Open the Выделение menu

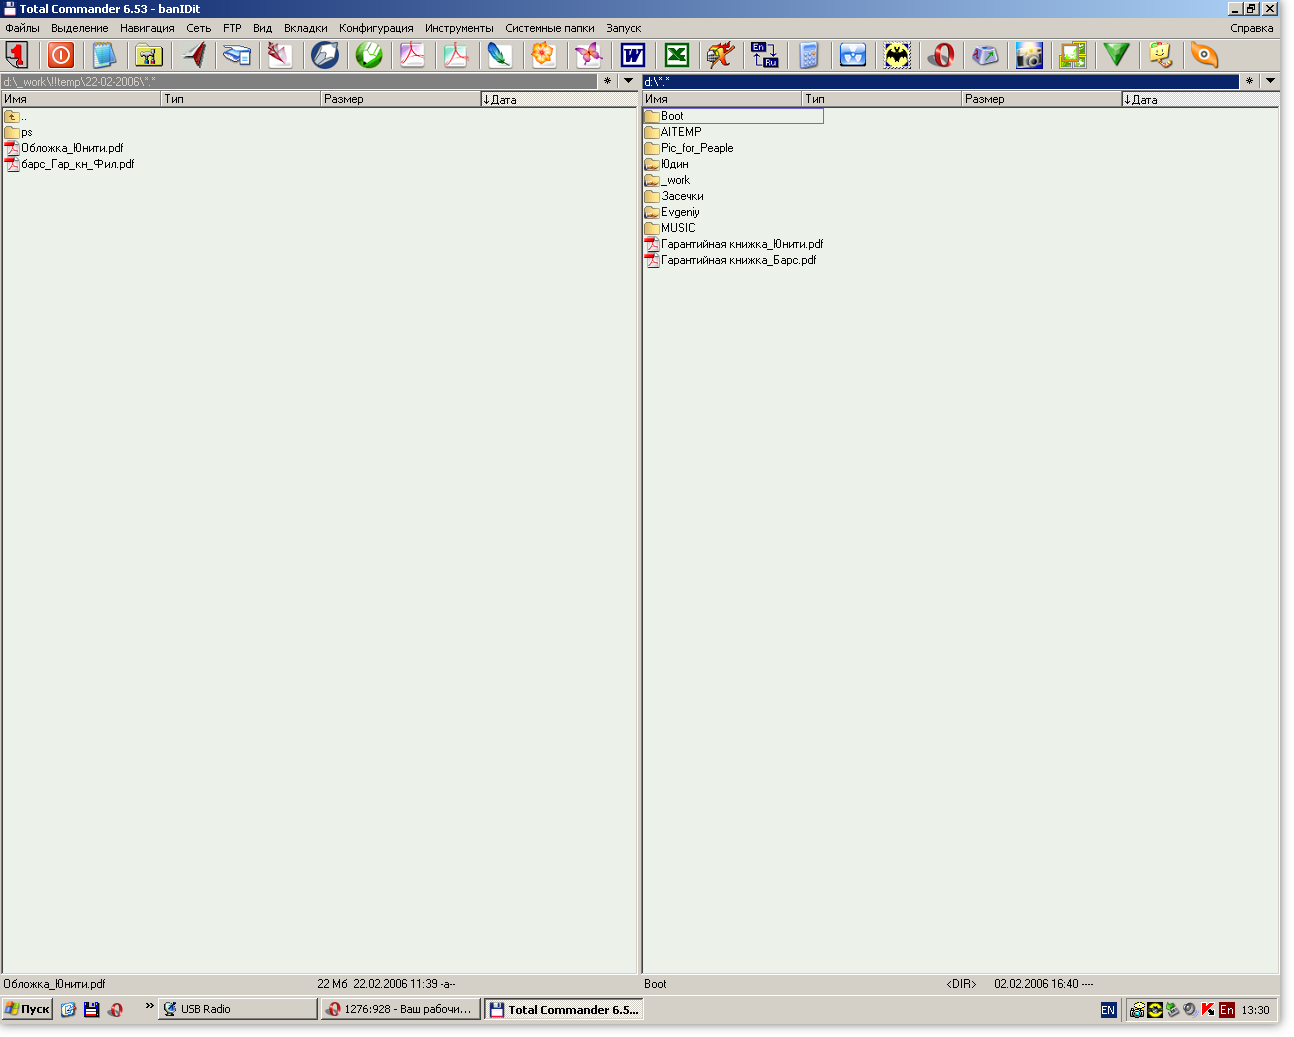80,28
